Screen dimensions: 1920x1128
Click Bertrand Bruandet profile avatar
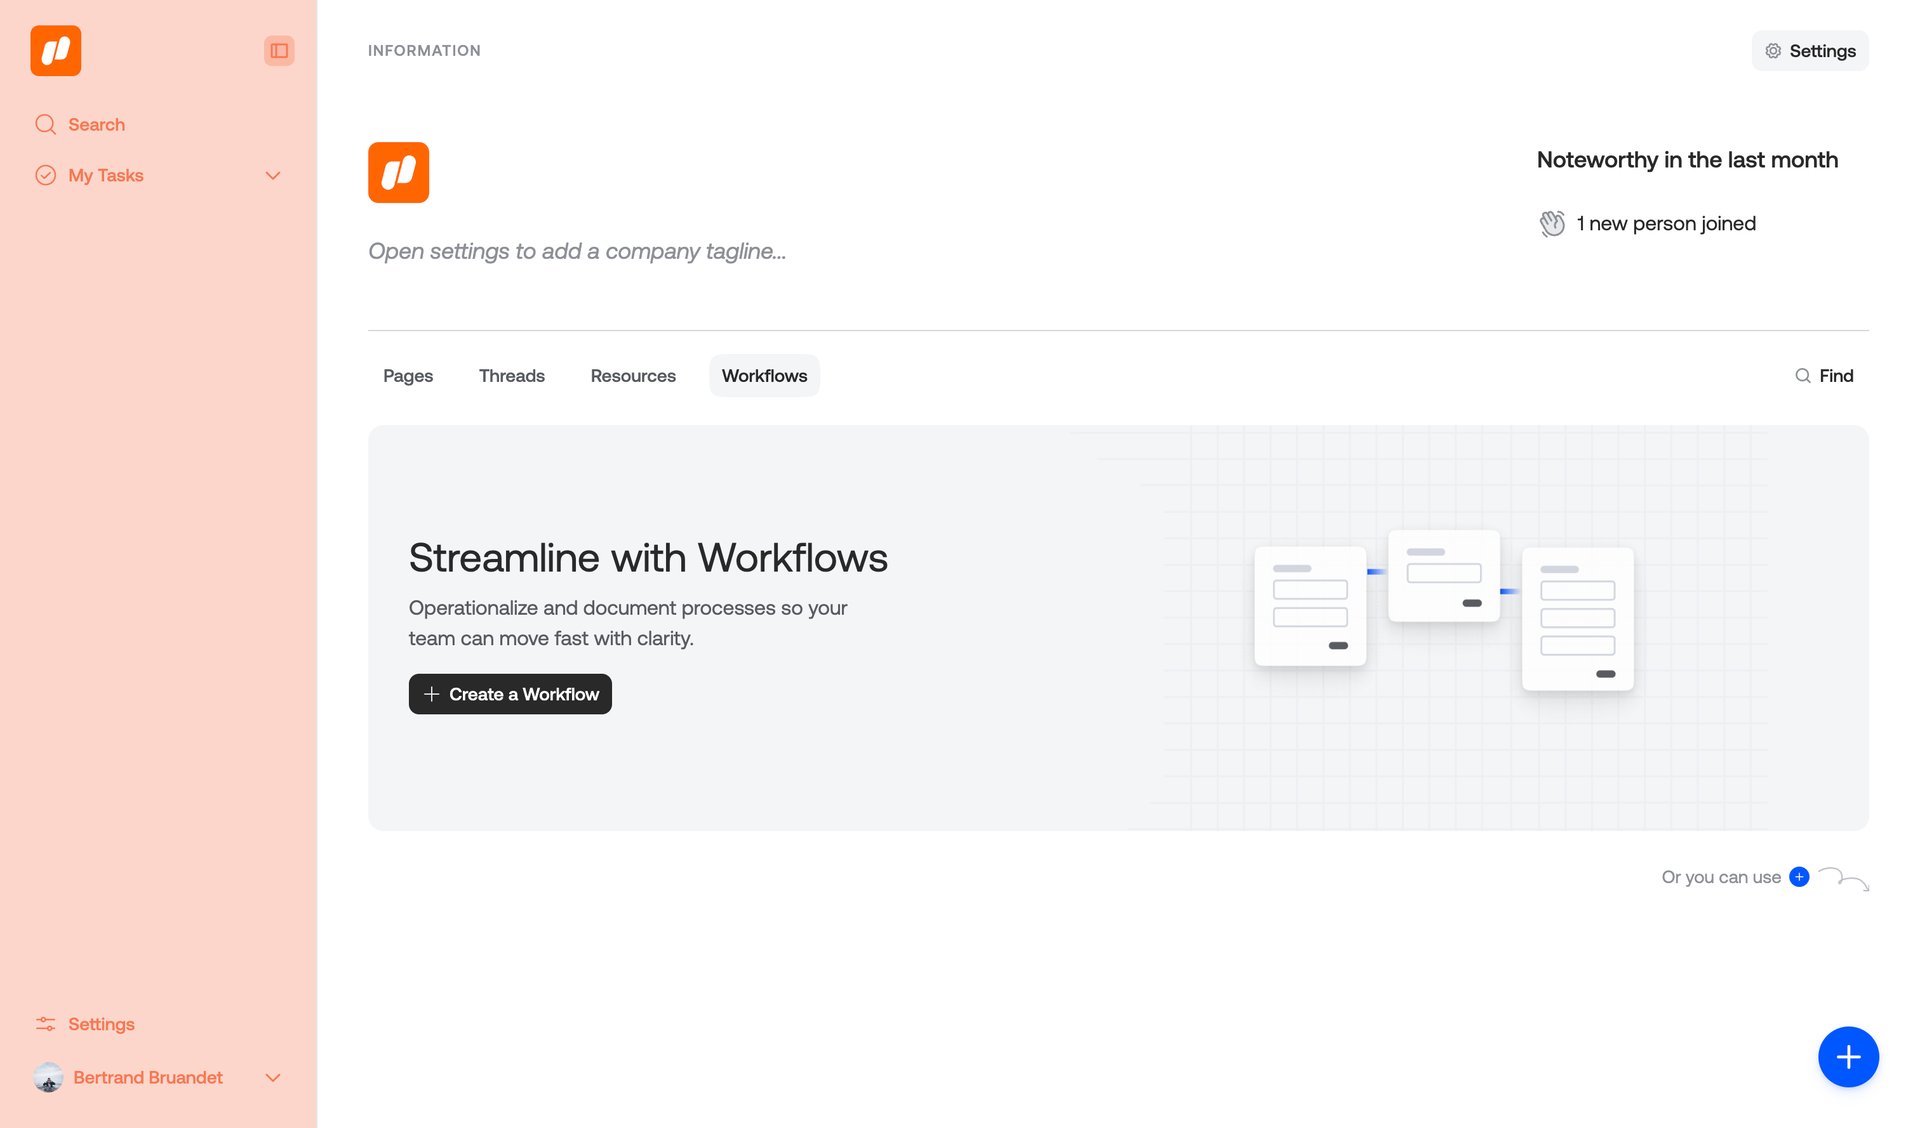[48, 1077]
